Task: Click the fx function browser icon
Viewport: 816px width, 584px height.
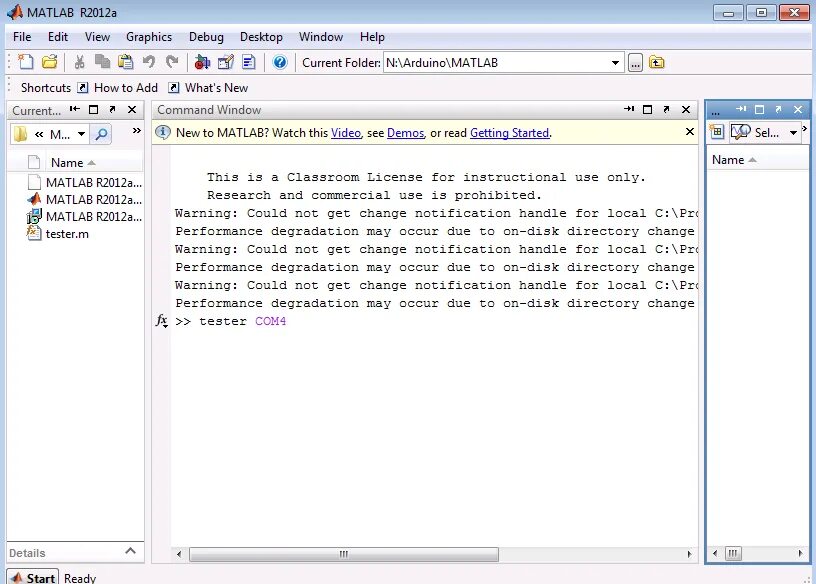Action: tap(162, 321)
